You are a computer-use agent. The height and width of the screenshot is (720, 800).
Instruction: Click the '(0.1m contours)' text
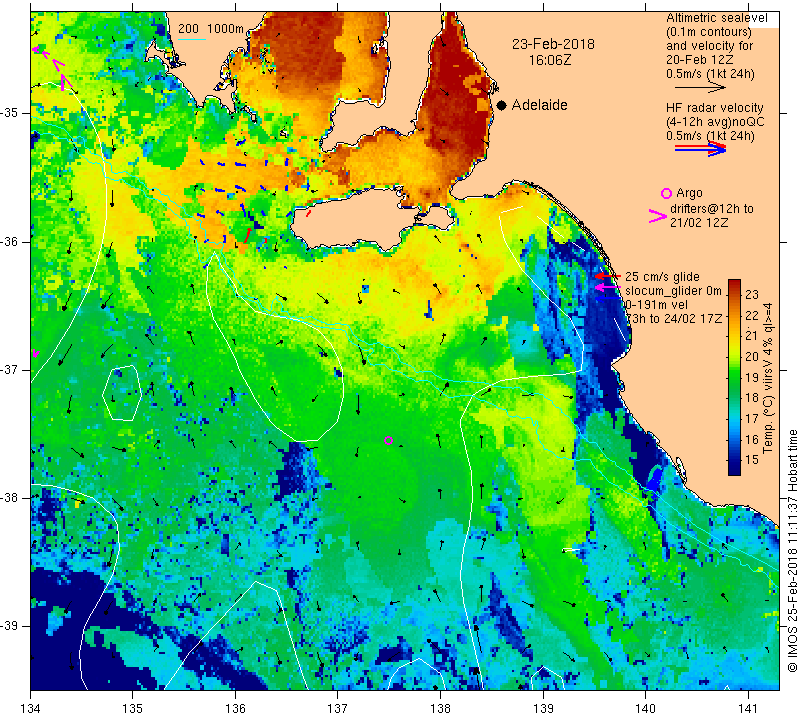coord(709,32)
